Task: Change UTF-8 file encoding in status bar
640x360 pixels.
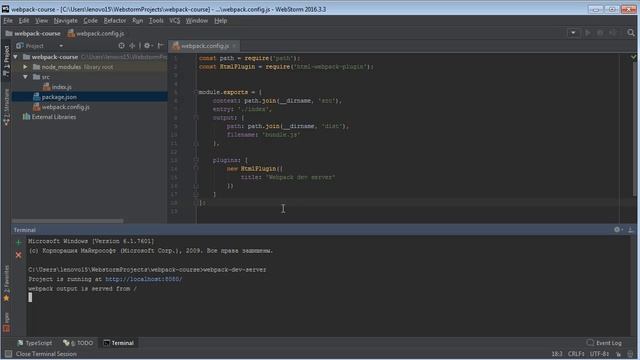Action: pyautogui.click(x=599, y=354)
